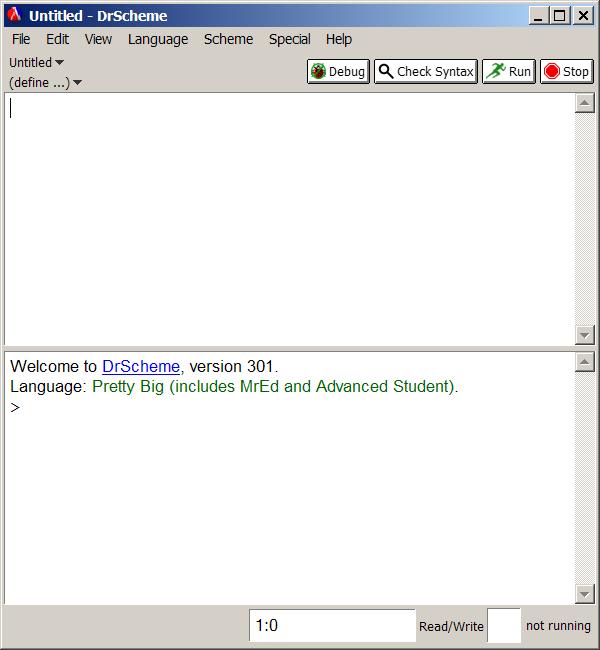The image size is (600, 650).
Task: Expand the Untitled file dropdown
Action: click(x=36, y=63)
